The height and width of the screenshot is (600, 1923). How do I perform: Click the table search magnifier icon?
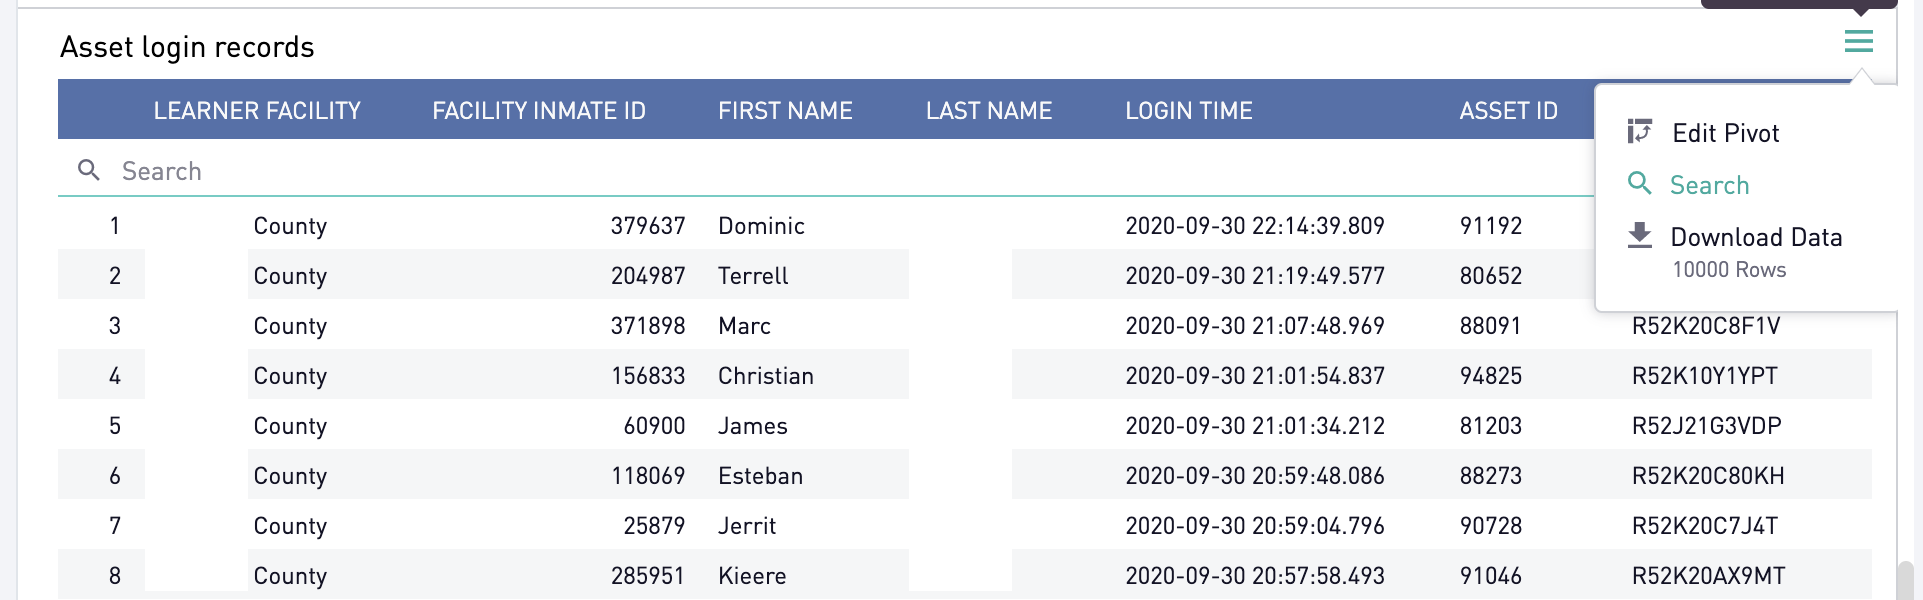pos(89,170)
